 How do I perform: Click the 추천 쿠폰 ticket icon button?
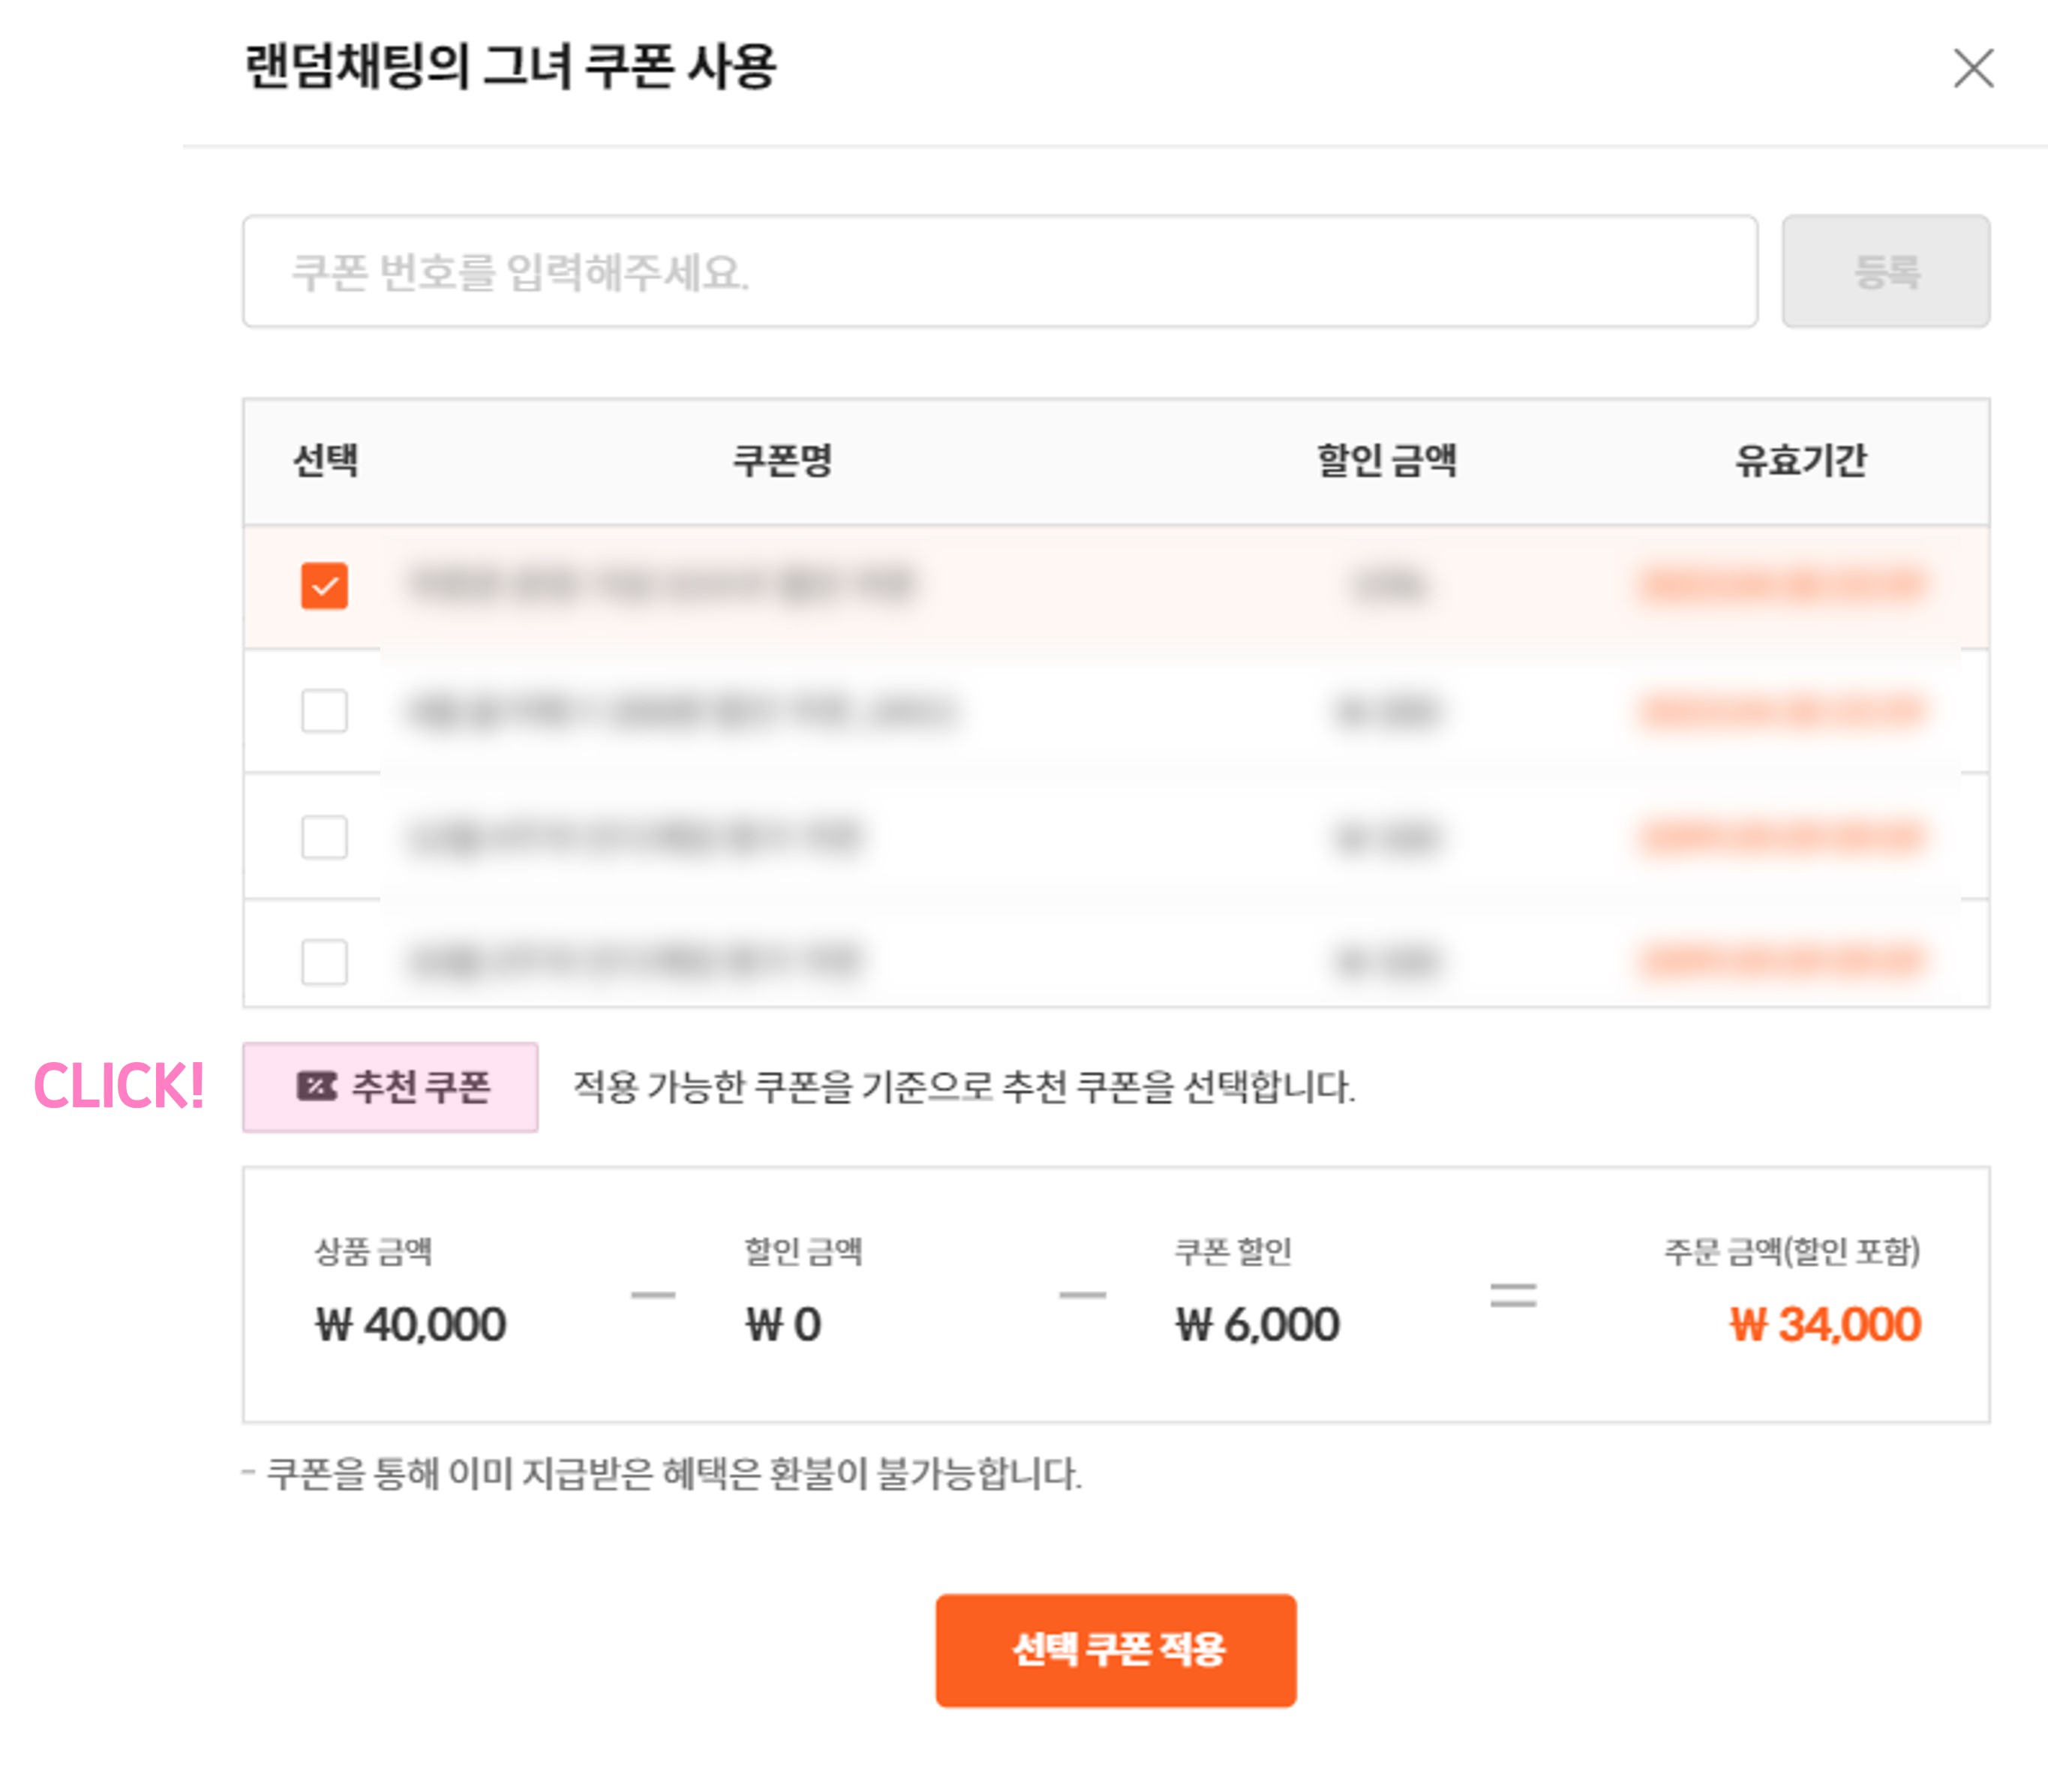click(x=390, y=1087)
